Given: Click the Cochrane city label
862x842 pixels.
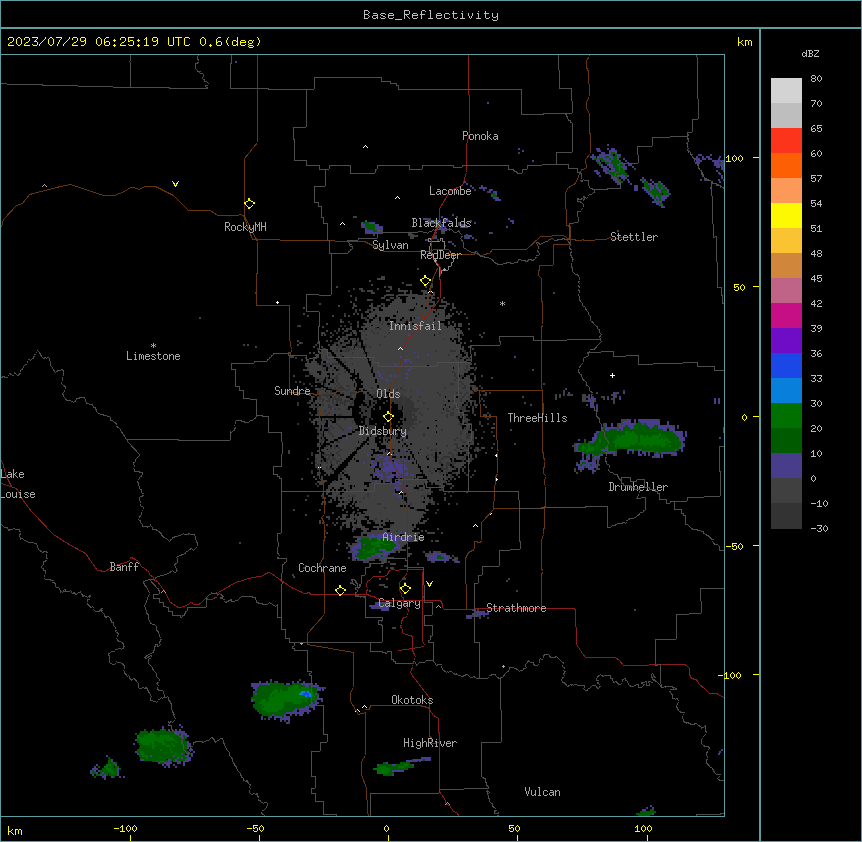Looking at the screenshot, I should (322, 568).
